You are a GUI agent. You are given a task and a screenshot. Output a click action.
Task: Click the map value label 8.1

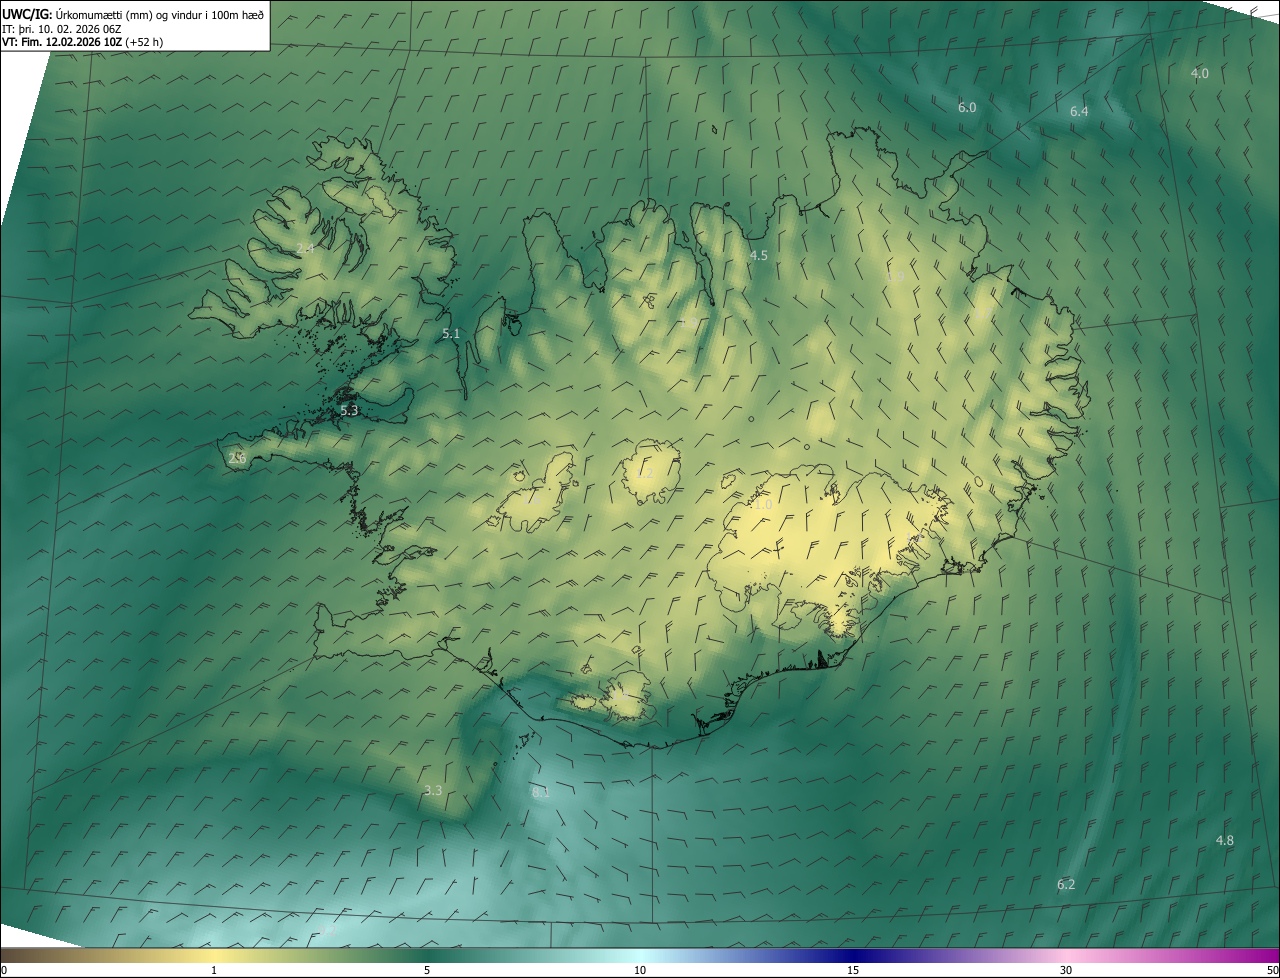(x=541, y=793)
